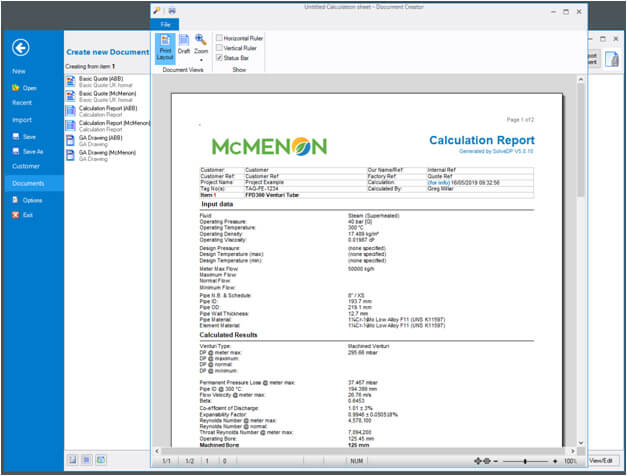Select the Print Layout view
The height and width of the screenshot is (476, 627).
[165, 48]
